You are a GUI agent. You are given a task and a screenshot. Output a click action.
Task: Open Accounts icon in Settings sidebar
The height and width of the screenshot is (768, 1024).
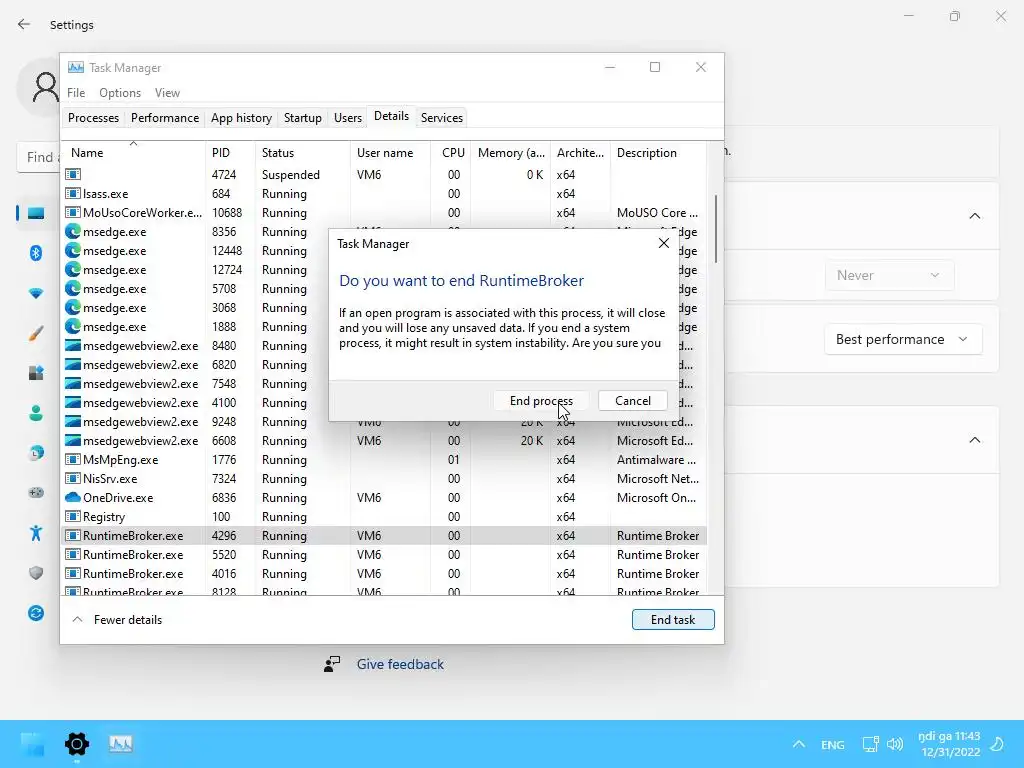[x=36, y=413]
